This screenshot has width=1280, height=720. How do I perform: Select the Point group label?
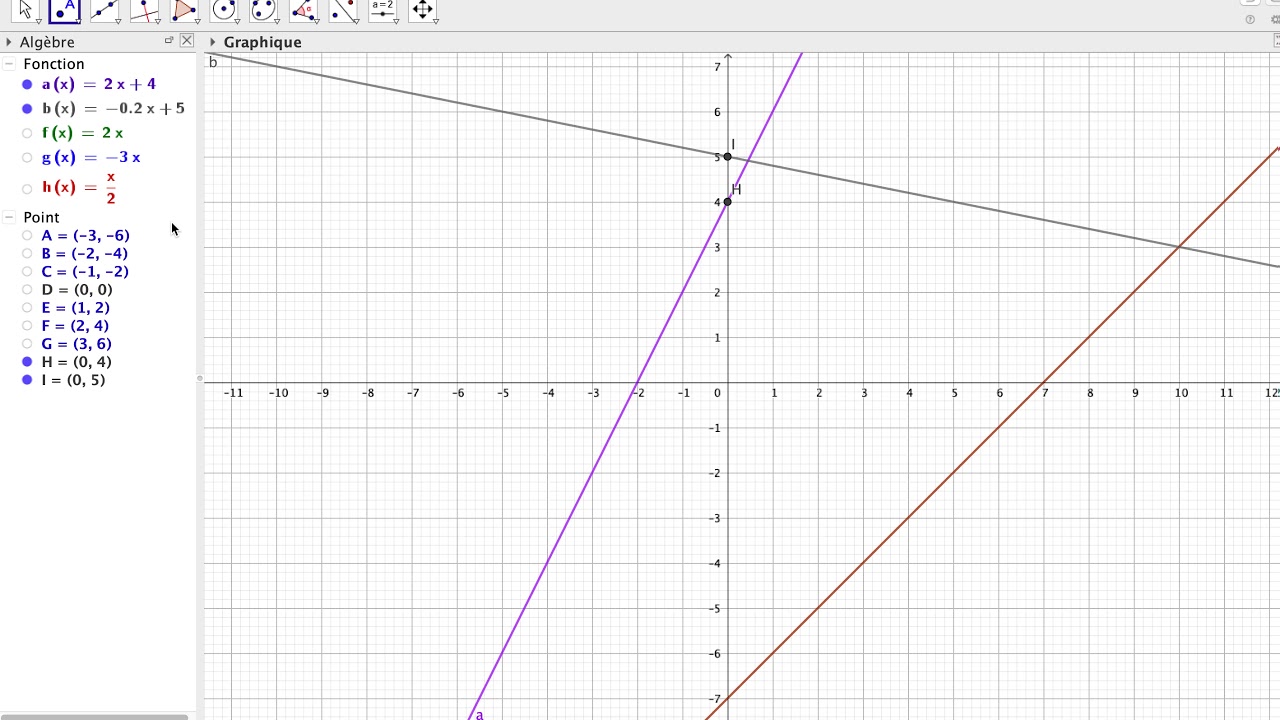click(x=42, y=217)
